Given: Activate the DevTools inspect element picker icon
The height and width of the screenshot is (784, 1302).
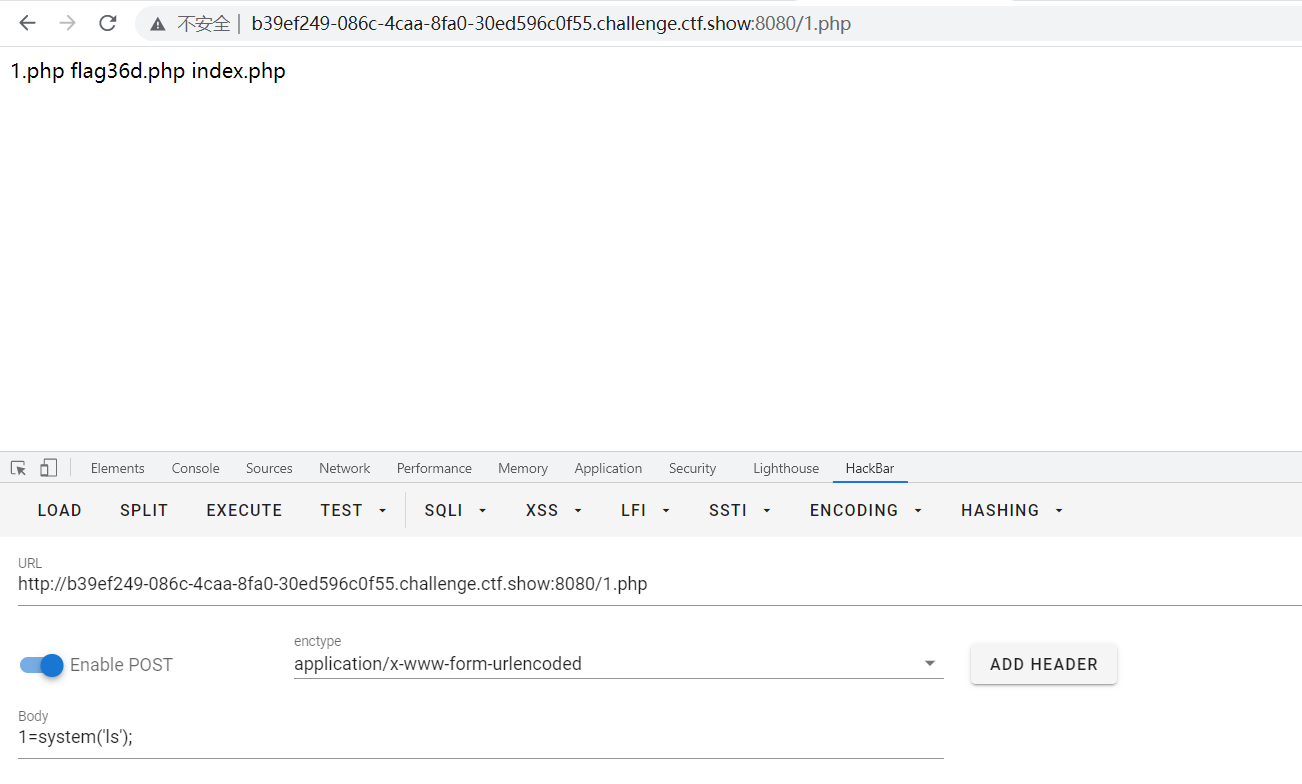Looking at the screenshot, I should click(18, 468).
